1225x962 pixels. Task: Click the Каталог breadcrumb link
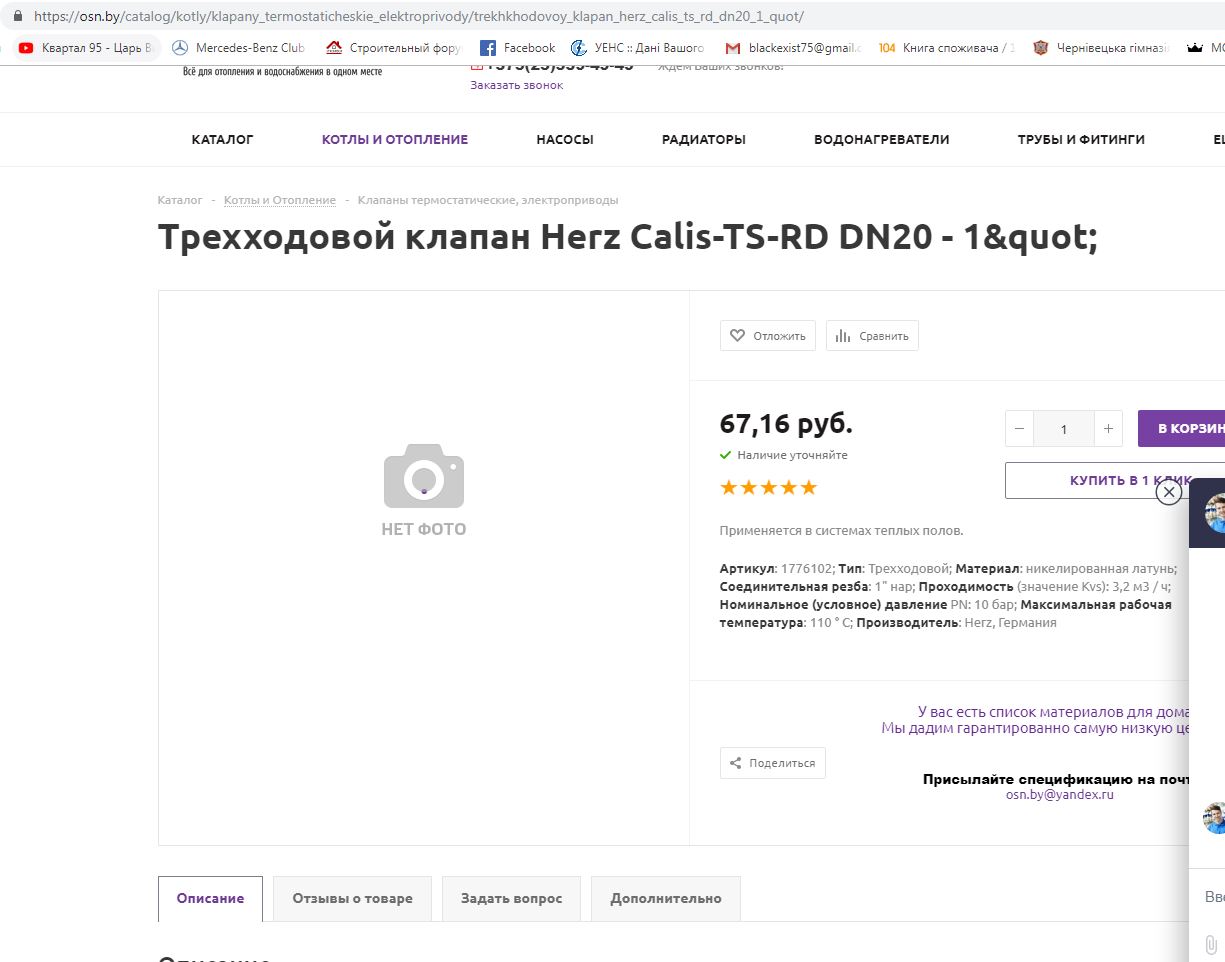180,200
